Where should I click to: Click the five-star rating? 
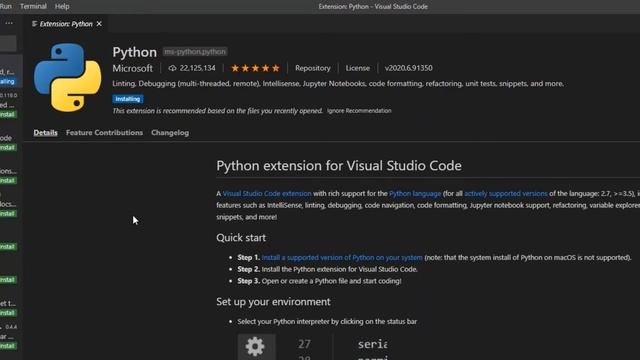pos(256,68)
